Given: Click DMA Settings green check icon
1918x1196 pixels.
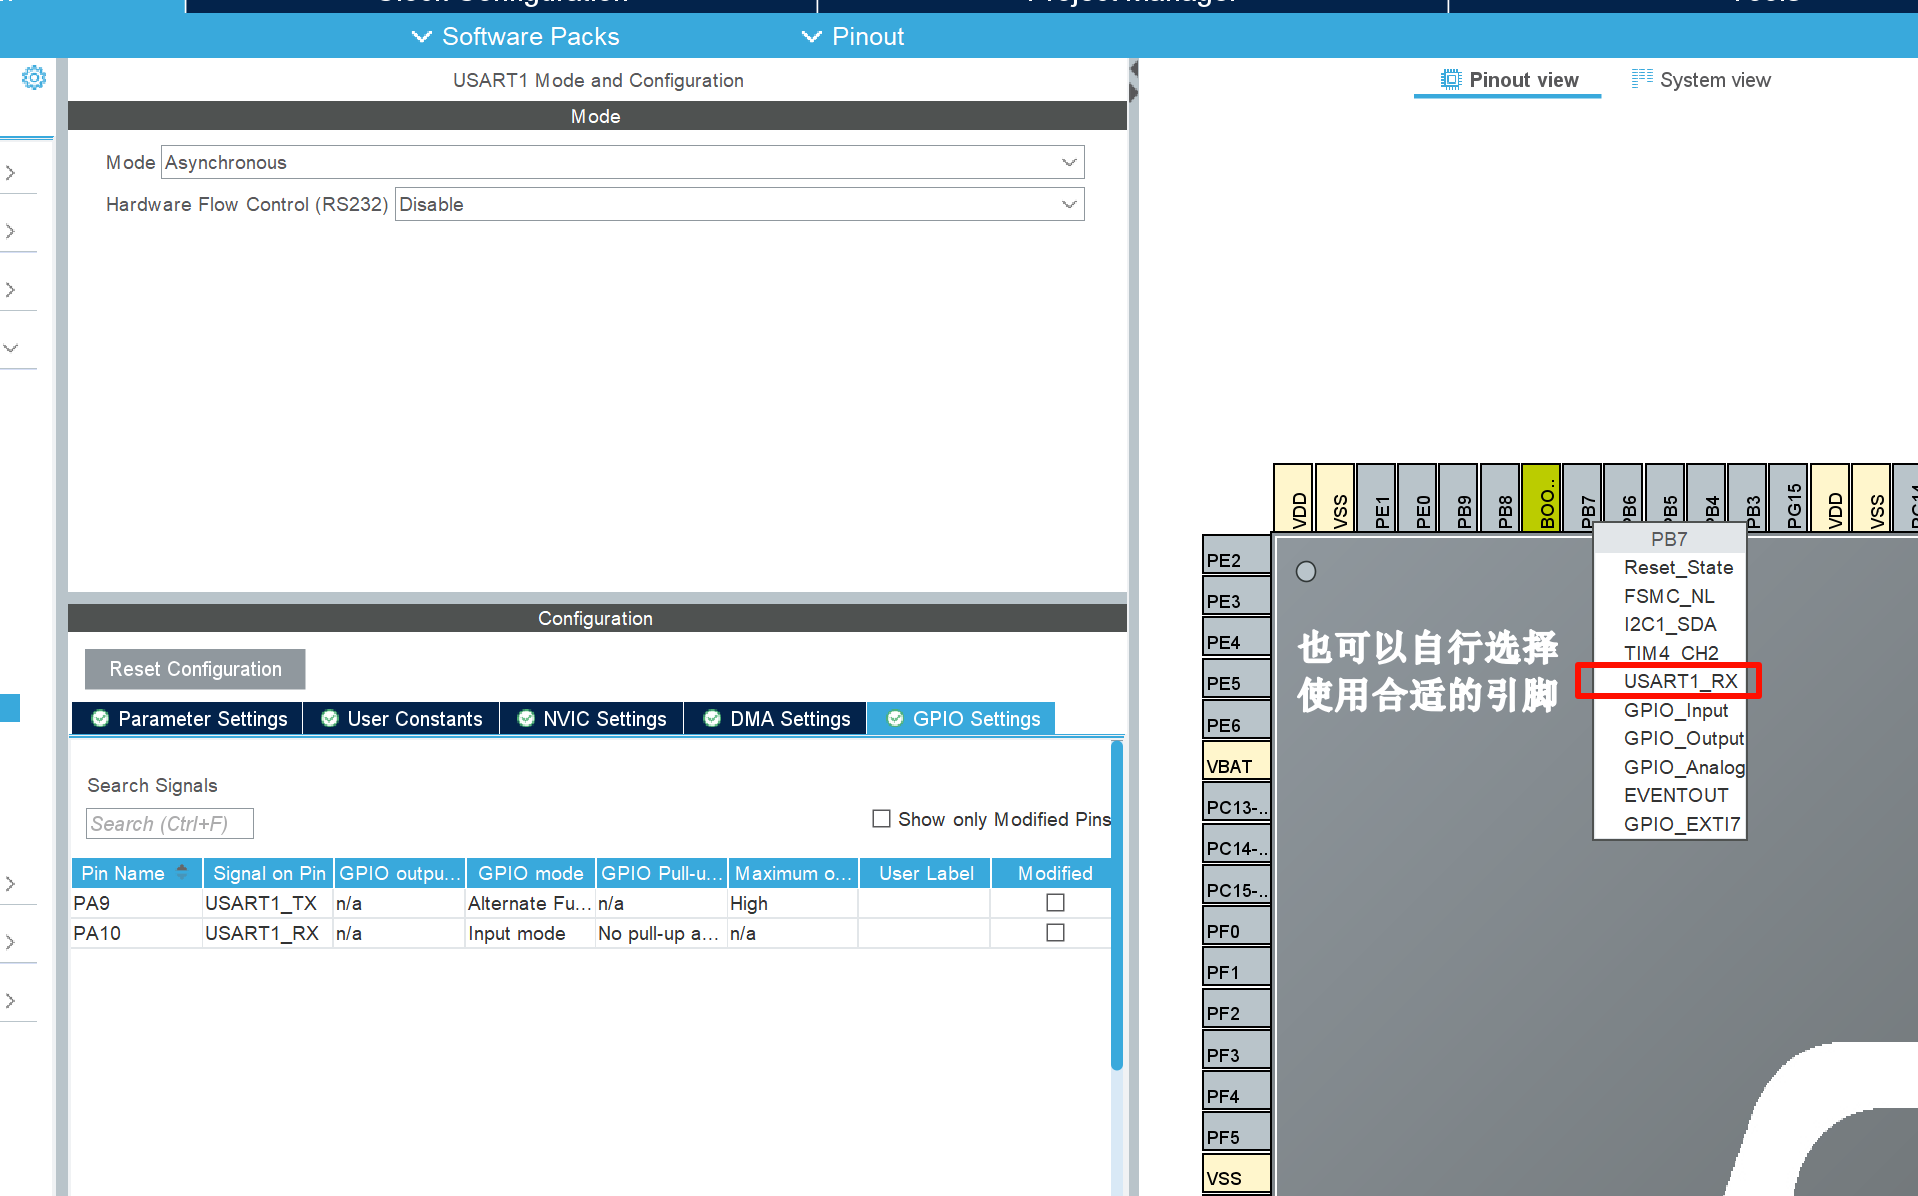Looking at the screenshot, I should [x=712, y=719].
